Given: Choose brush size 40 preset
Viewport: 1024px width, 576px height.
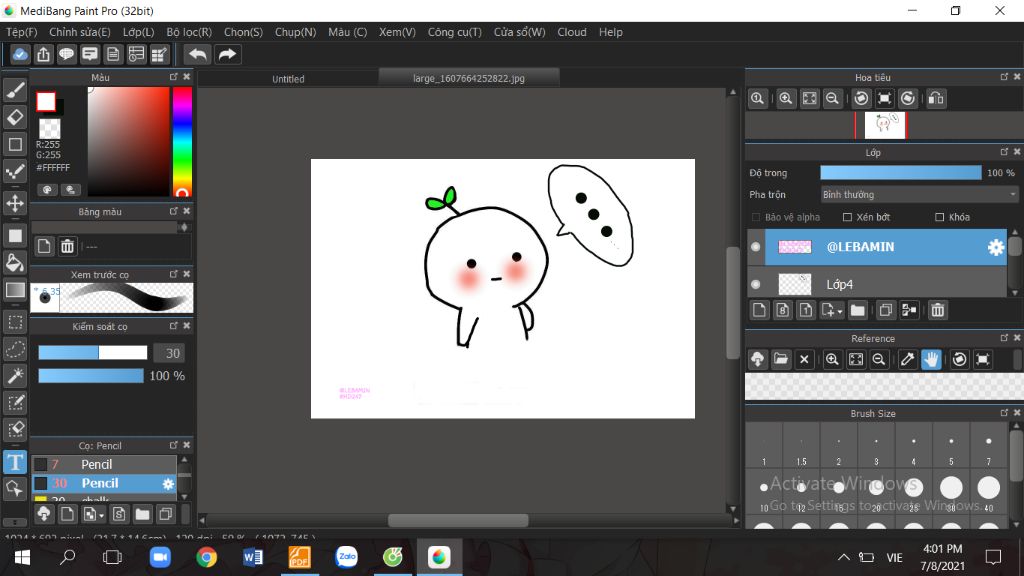Looking at the screenshot, I should pos(989,491).
